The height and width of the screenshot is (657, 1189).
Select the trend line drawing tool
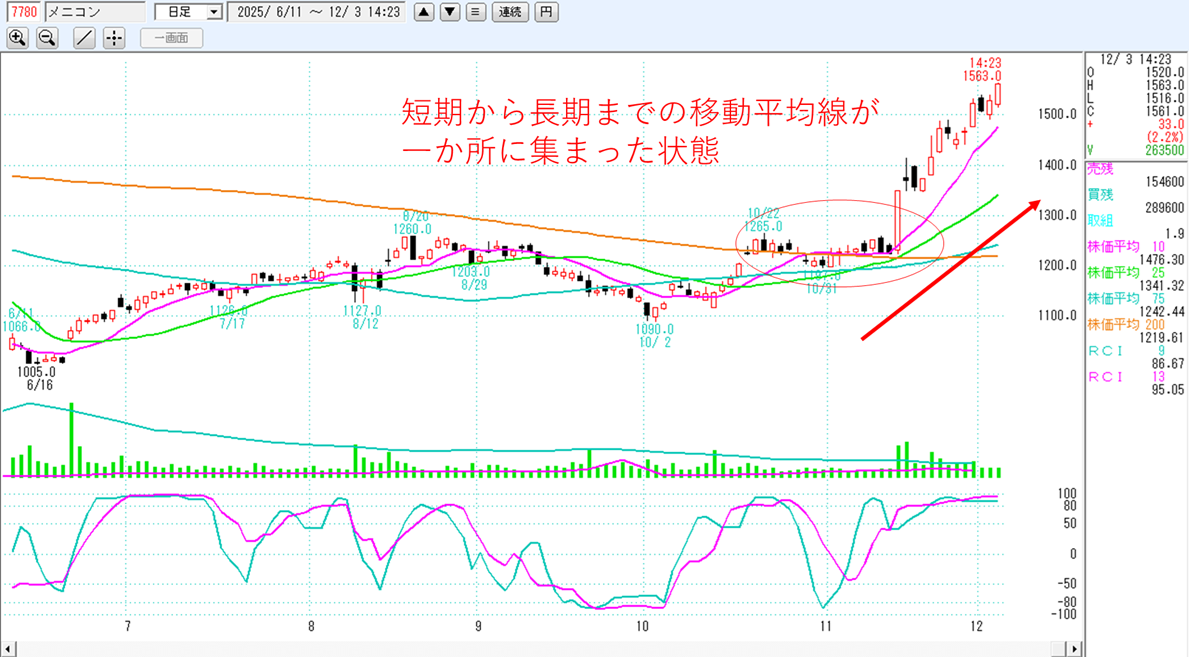tap(85, 38)
